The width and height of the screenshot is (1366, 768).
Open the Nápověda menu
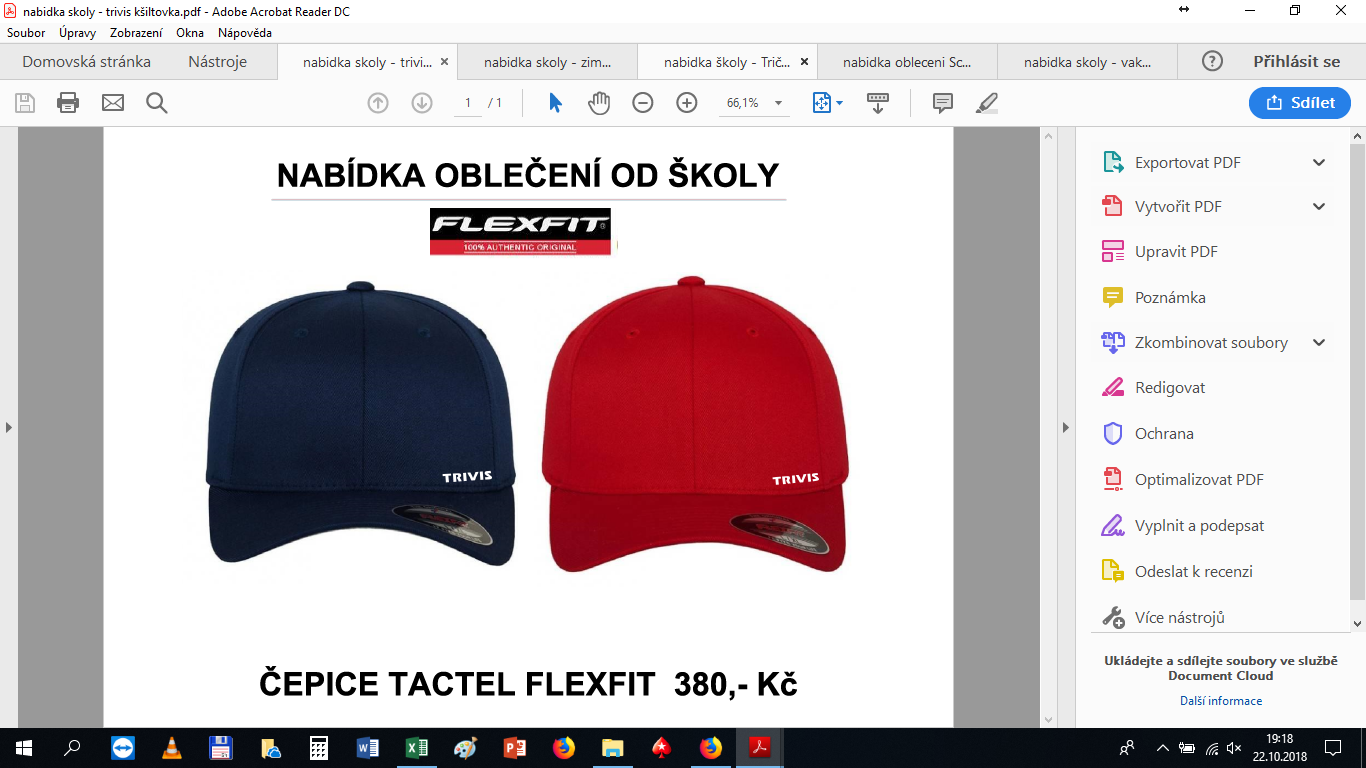[x=245, y=33]
